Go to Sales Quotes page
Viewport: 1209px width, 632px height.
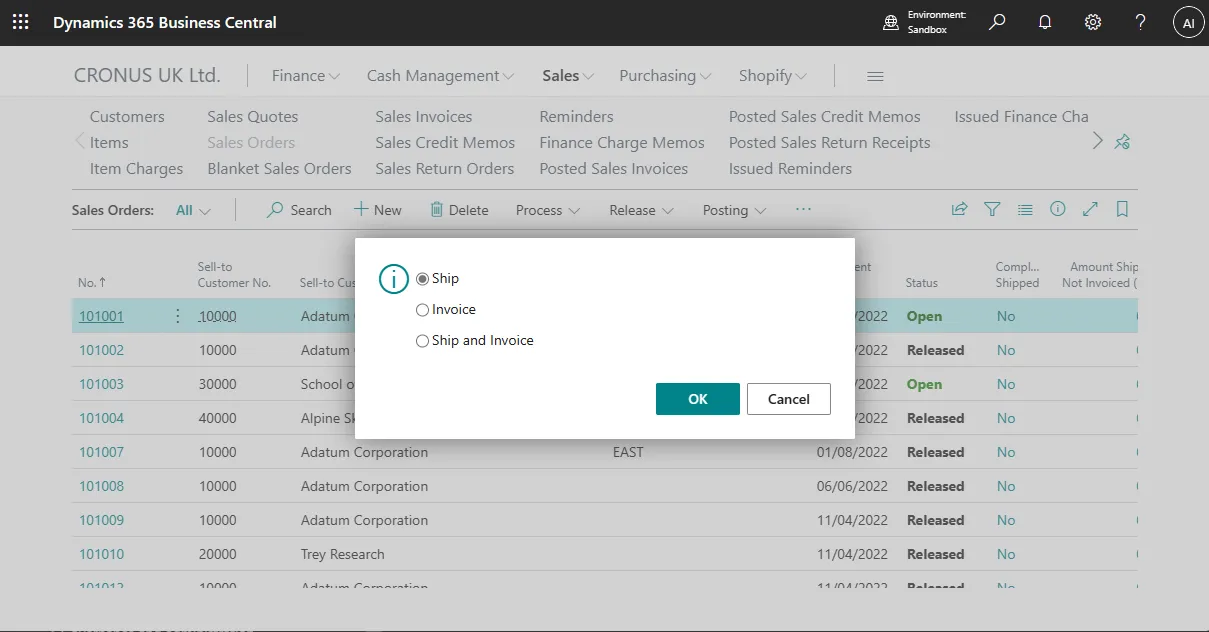[253, 116]
